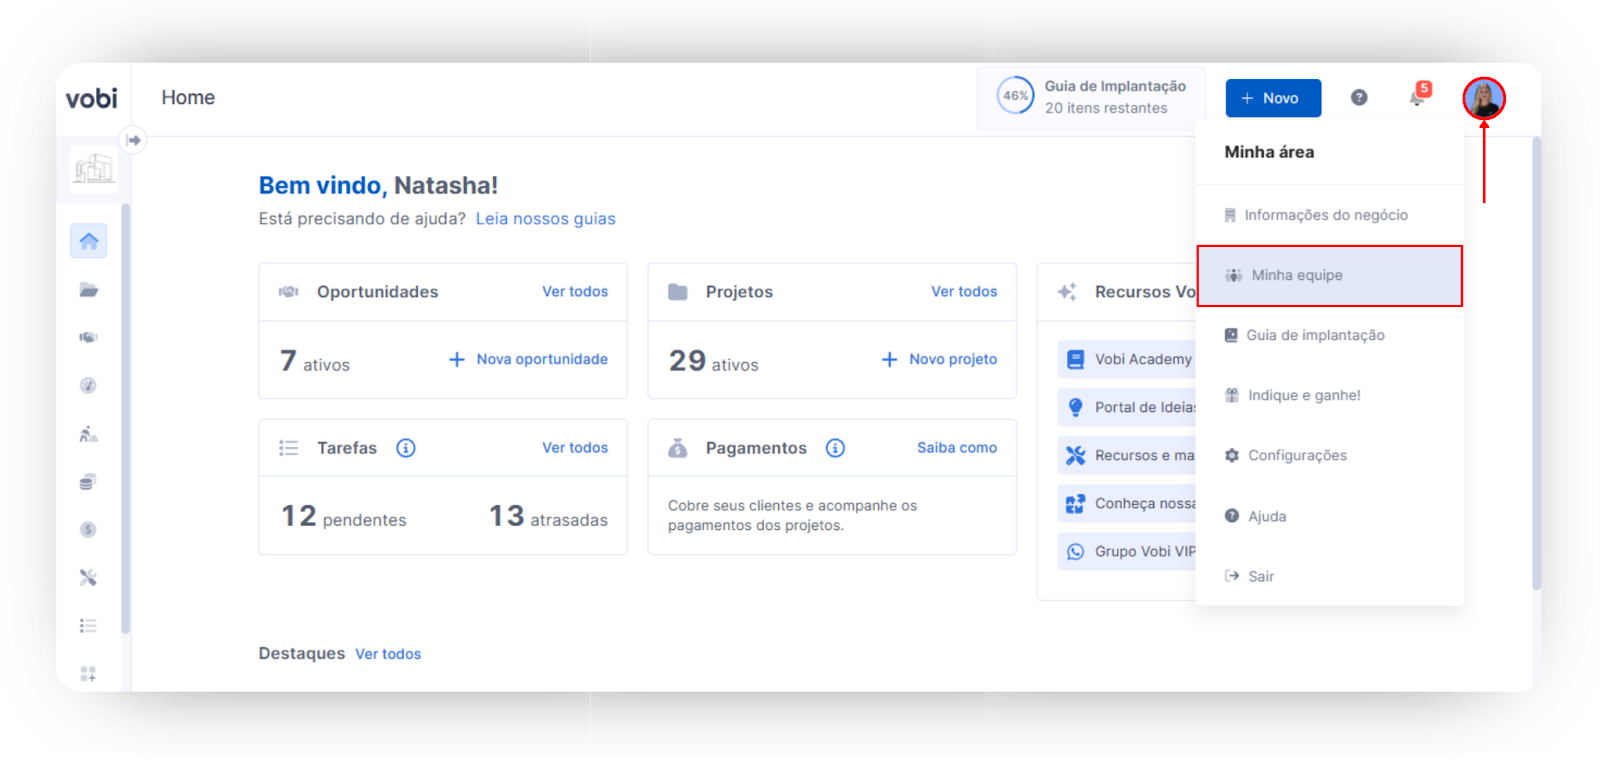Click the Novo button
The width and height of the screenshot is (1600, 780).
(1273, 98)
